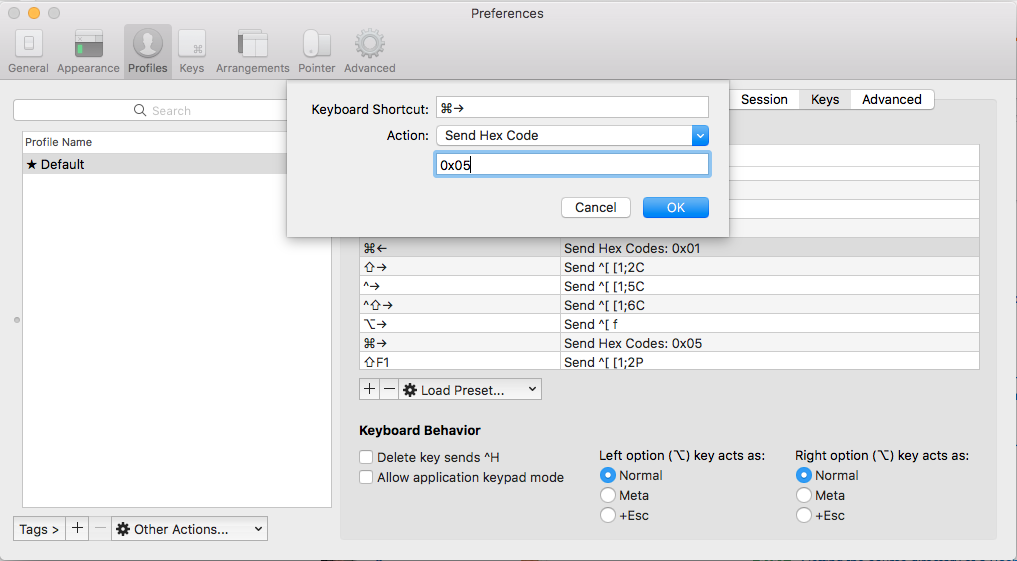Switch to the Session tab
The image size is (1017, 561).
click(x=764, y=99)
